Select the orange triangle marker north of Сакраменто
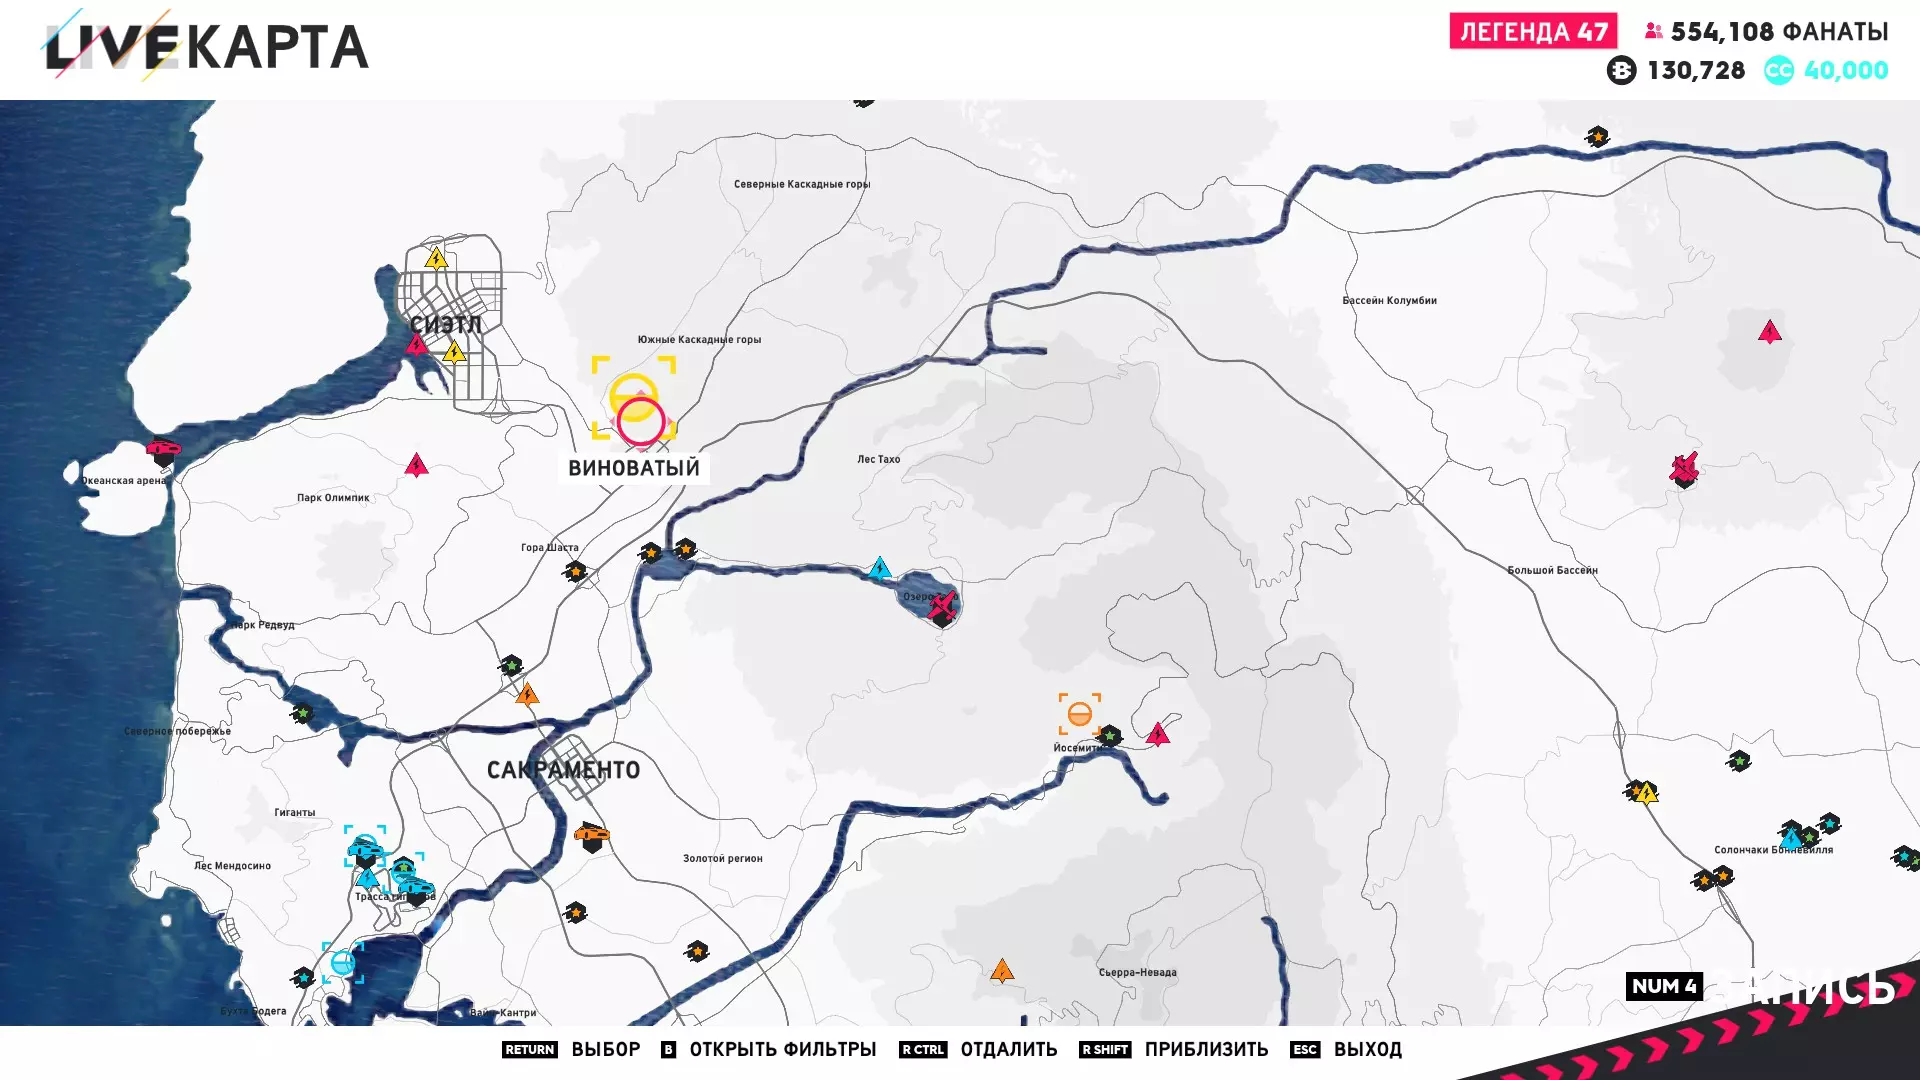Screen dimensions: 1920x1080 (527, 694)
